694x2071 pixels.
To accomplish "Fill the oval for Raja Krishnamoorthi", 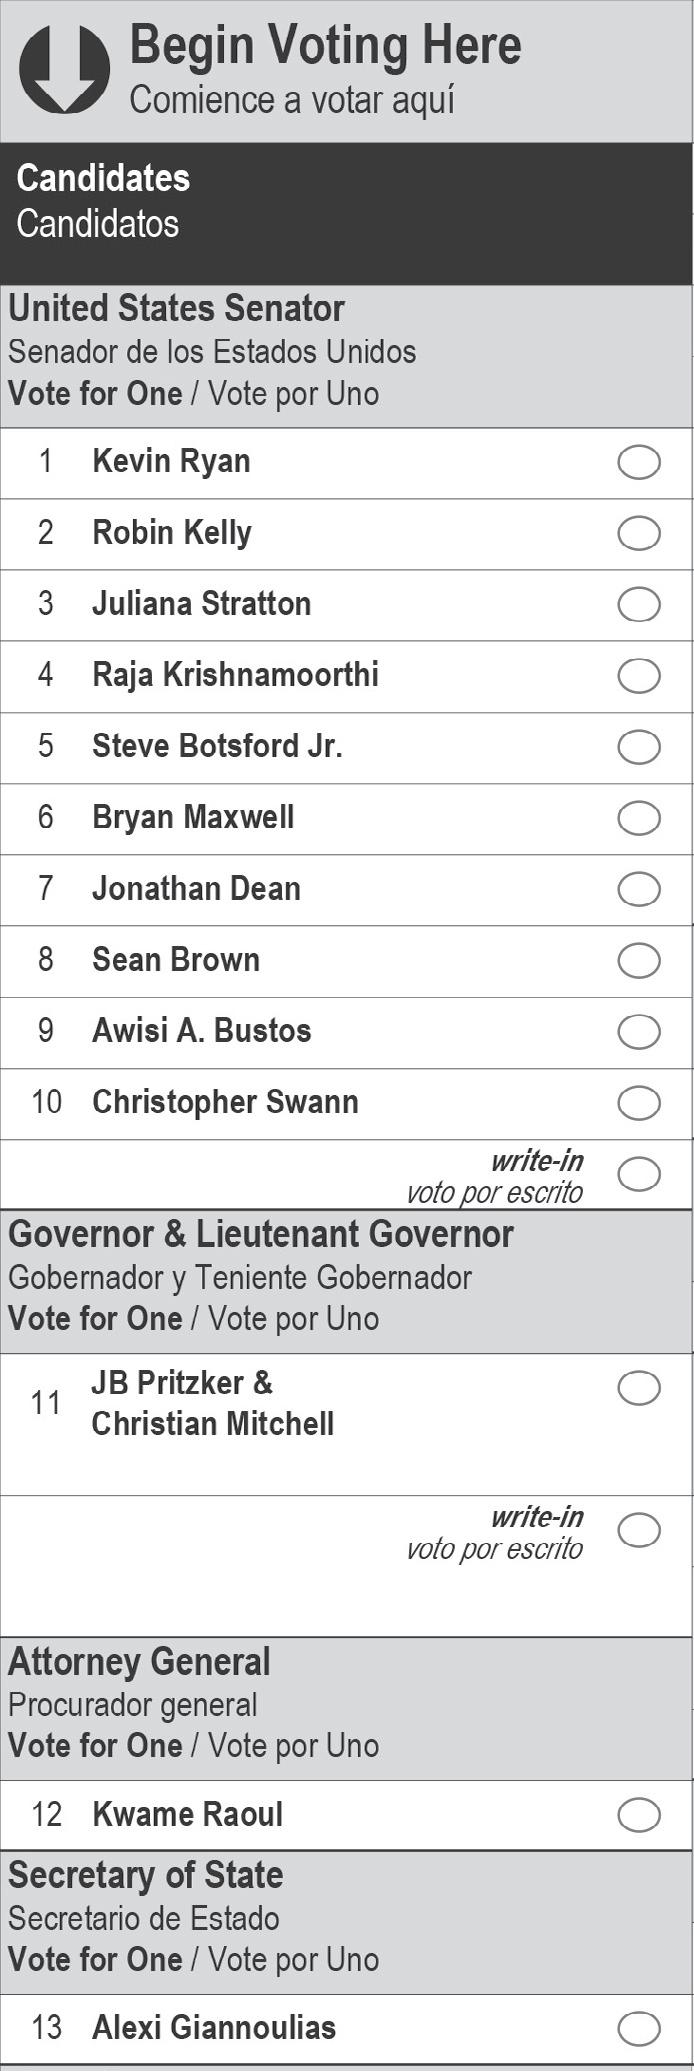I will pyautogui.click(x=638, y=675).
